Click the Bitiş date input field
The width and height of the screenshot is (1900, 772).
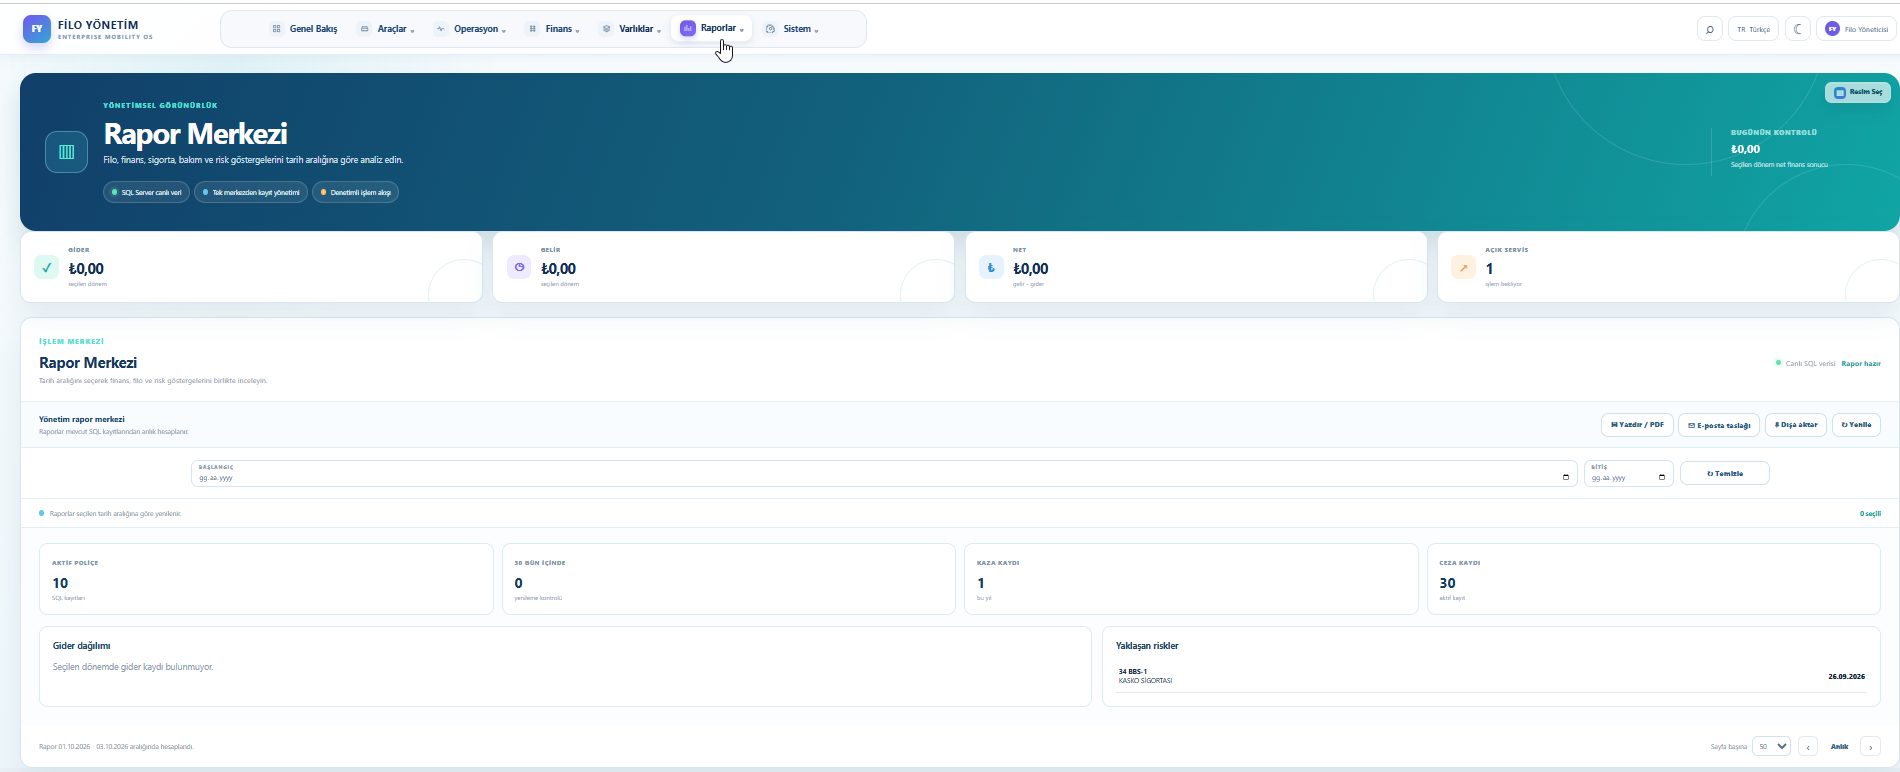(1628, 474)
